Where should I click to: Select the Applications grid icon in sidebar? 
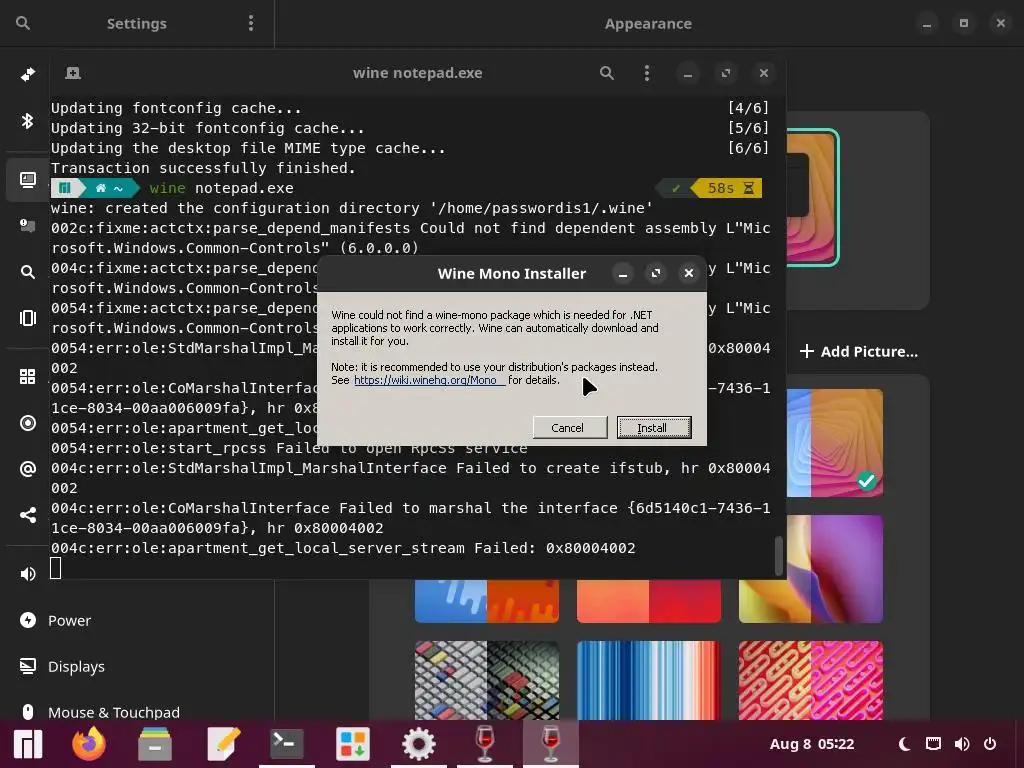[27, 377]
